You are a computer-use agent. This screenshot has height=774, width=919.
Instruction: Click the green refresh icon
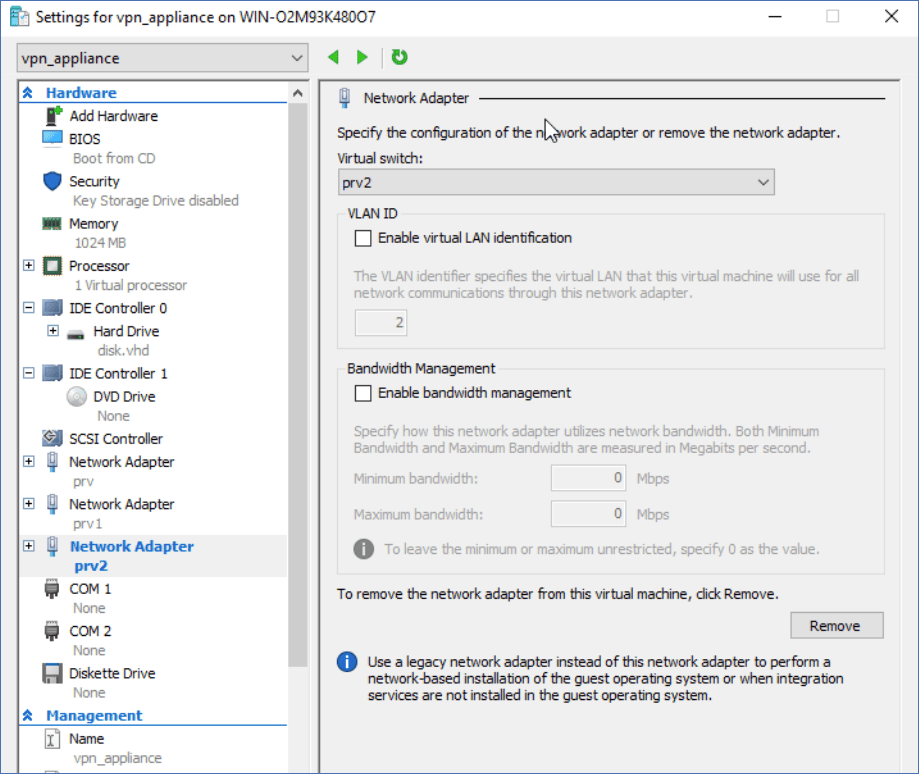pos(400,58)
